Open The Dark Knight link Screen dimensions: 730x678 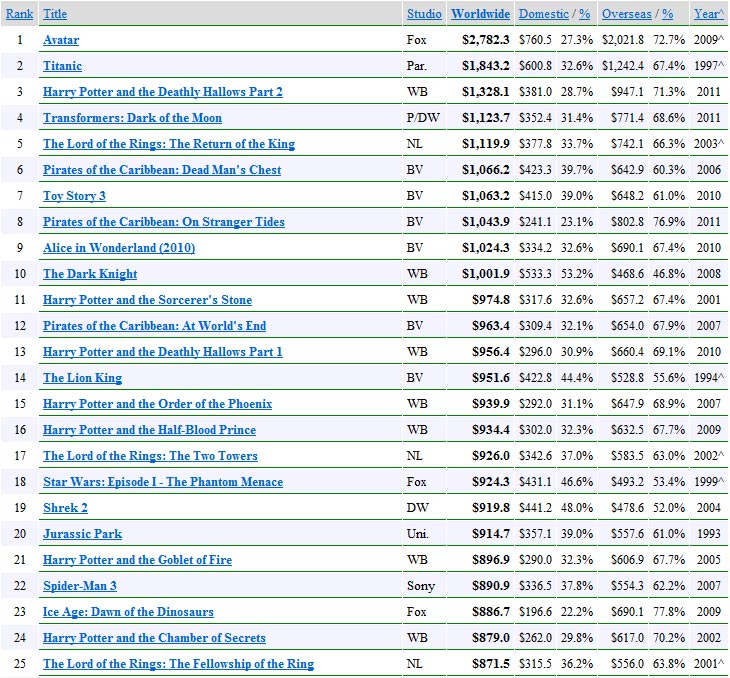click(x=90, y=274)
